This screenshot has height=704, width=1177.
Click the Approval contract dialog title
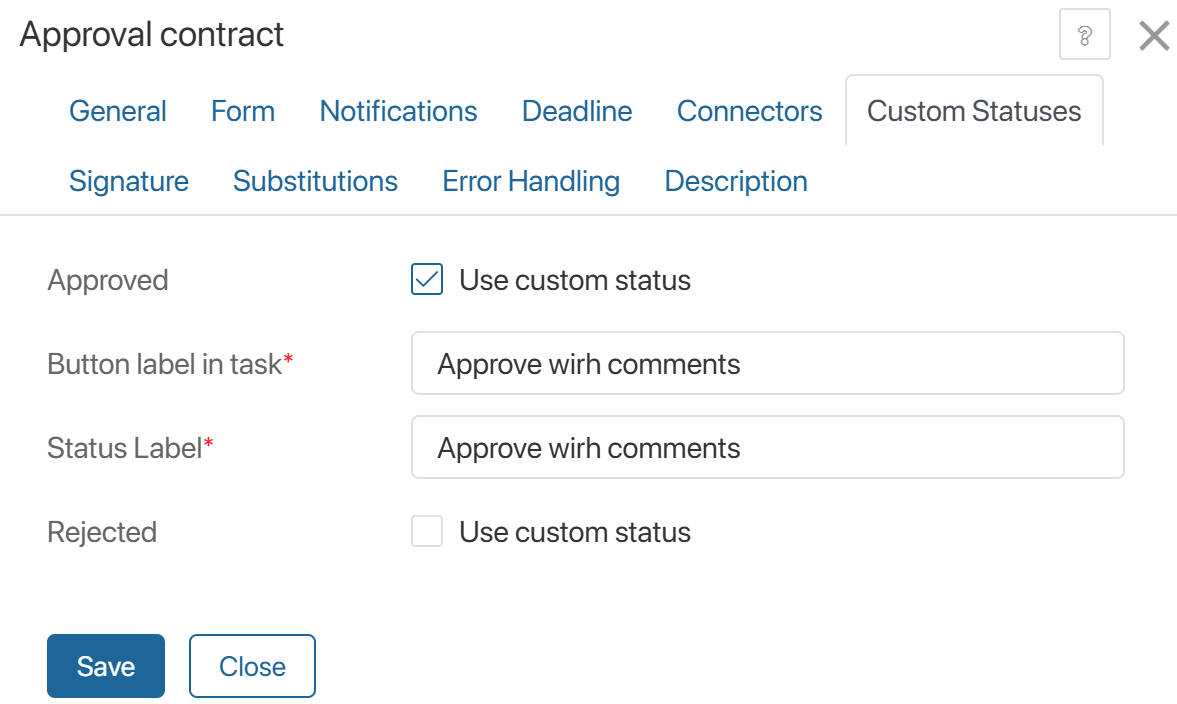[152, 35]
